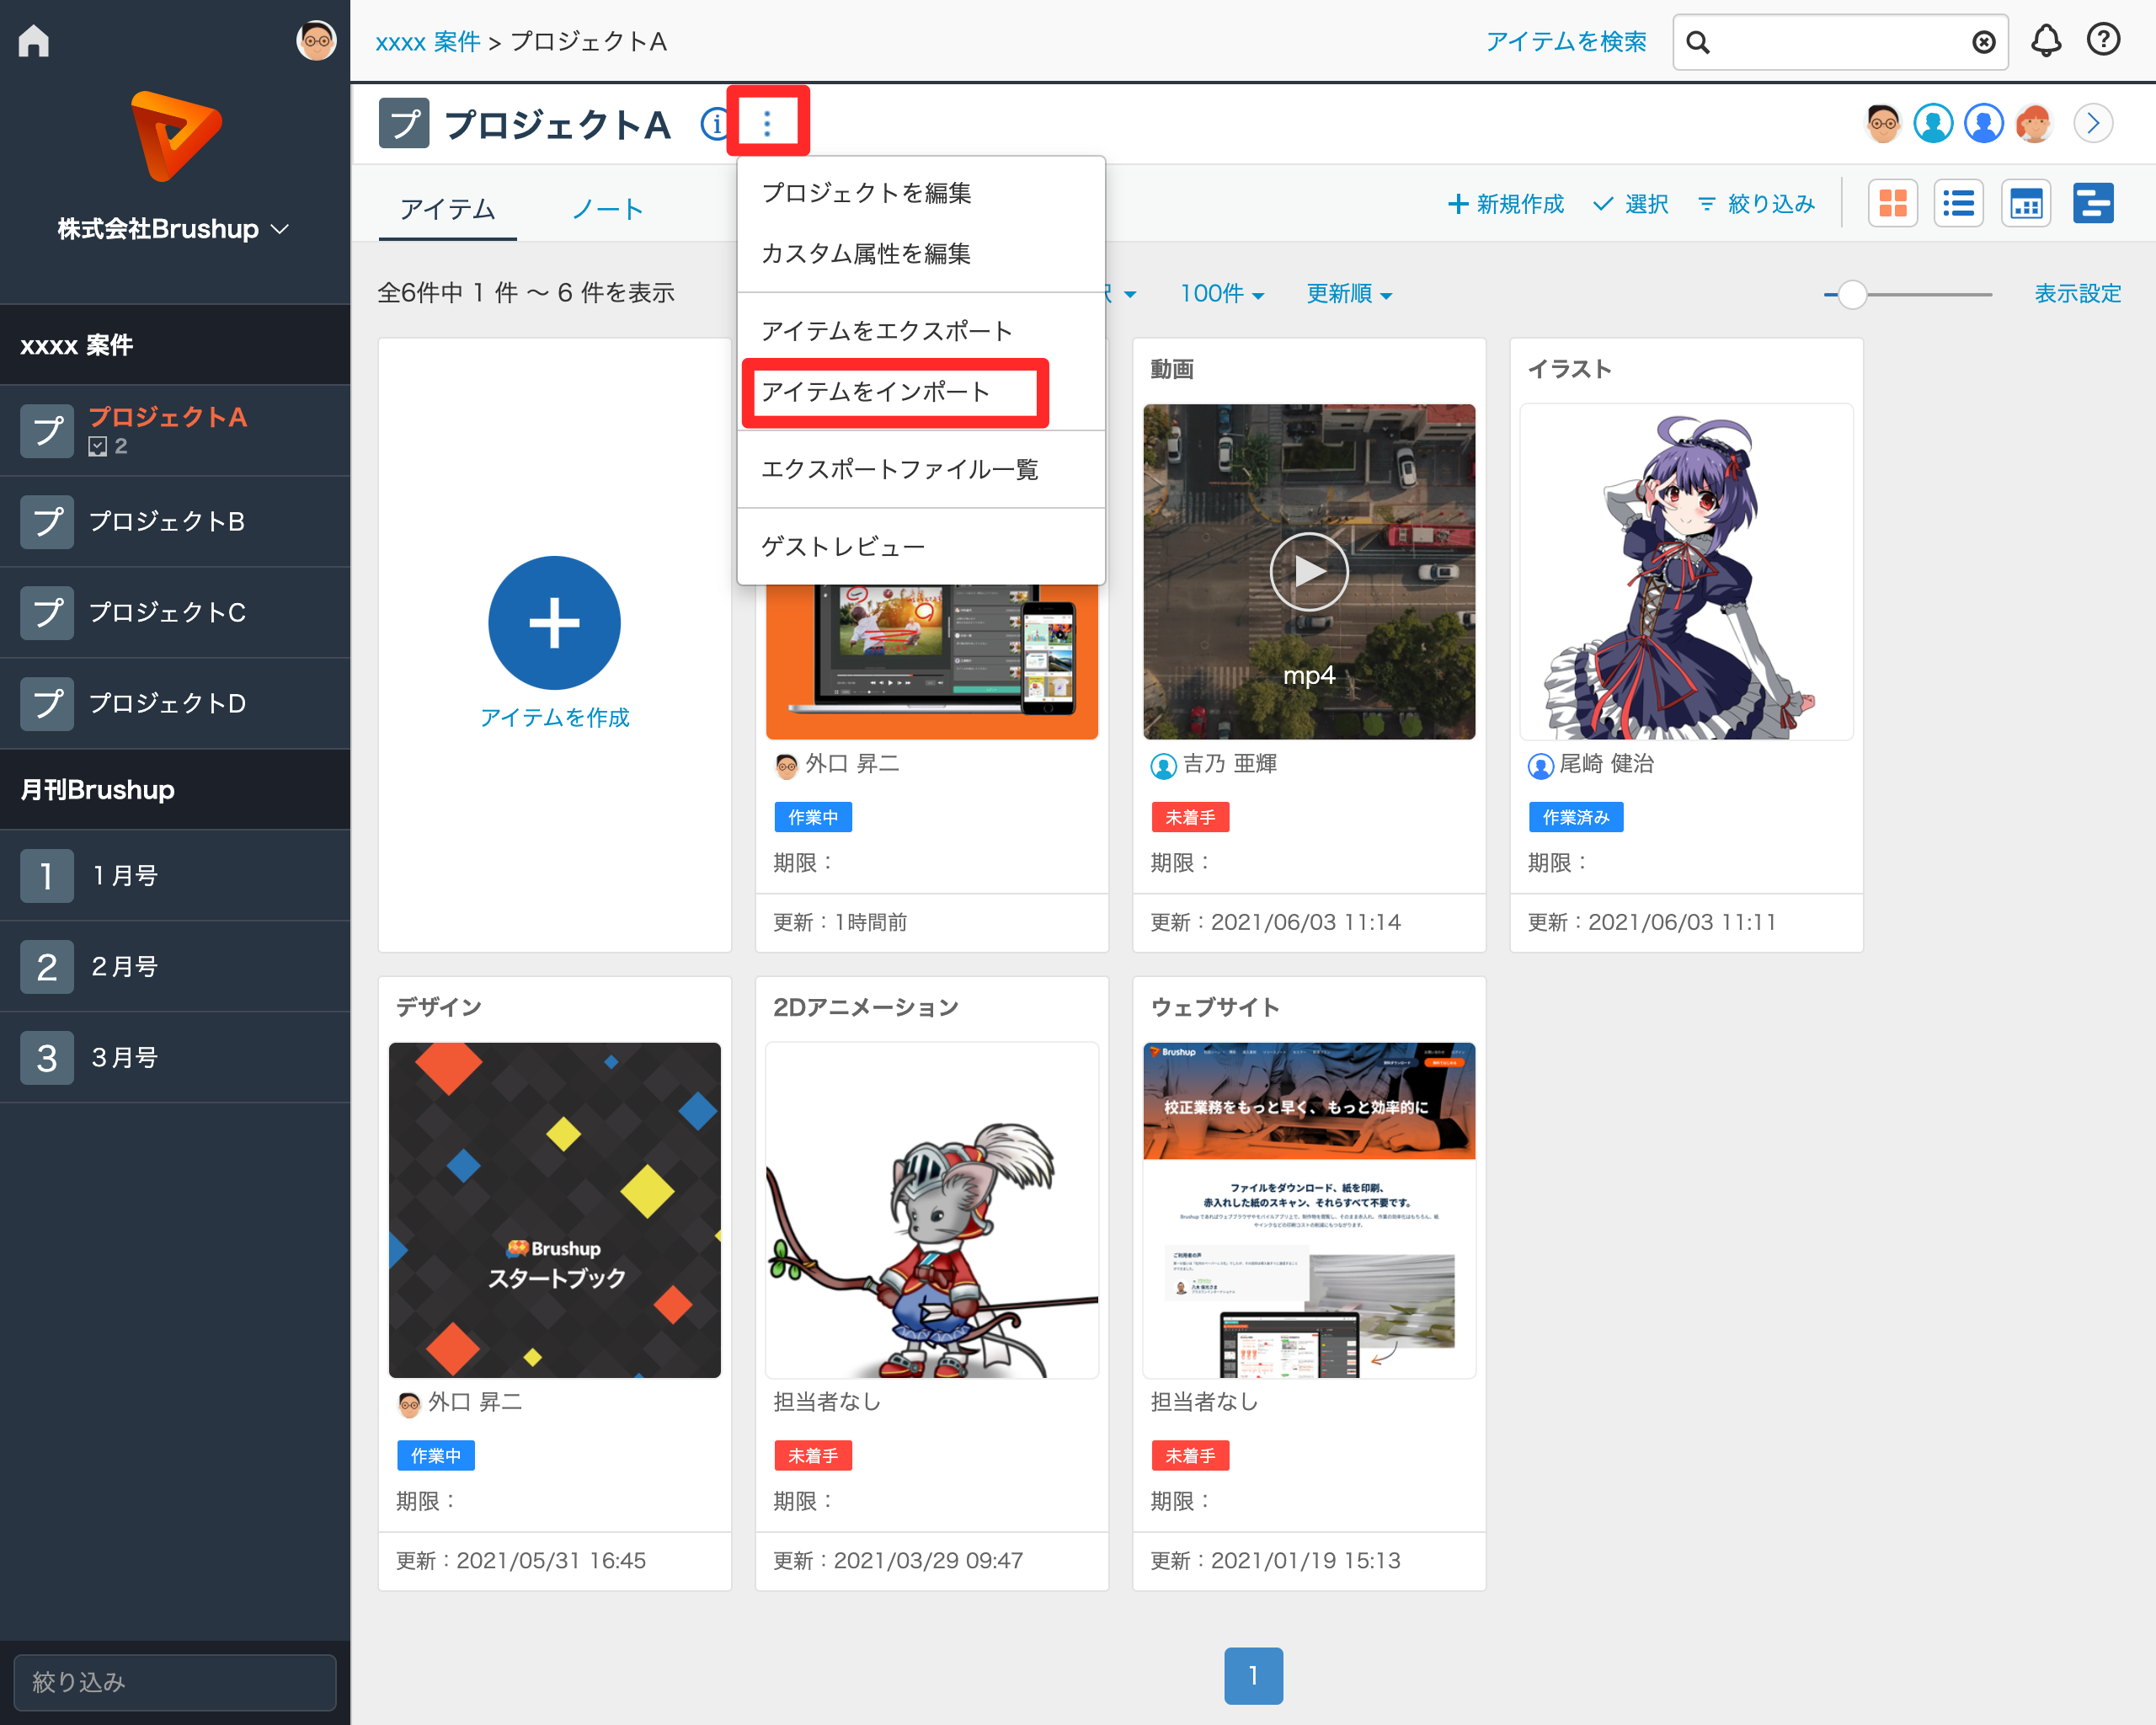Screen dimensions: 2156x1725
Task: Open project info icon next to プロジェクトA
Action: pos(713,124)
